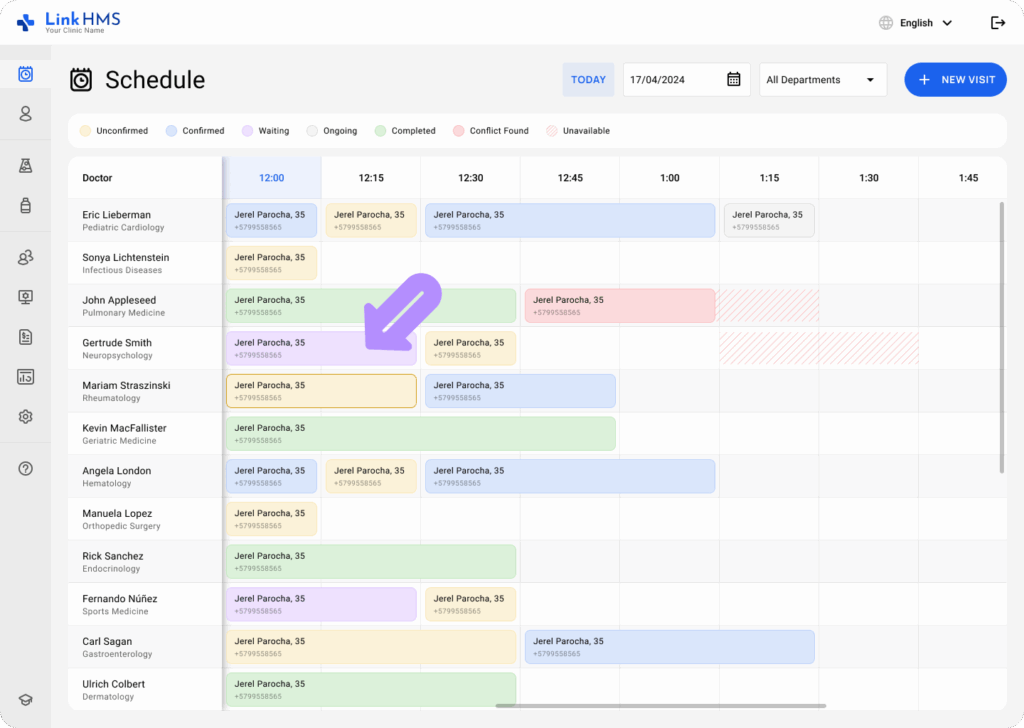Viewport: 1024px width, 728px height.
Task: Open the English language dropdown
Action: pos(915,23)
